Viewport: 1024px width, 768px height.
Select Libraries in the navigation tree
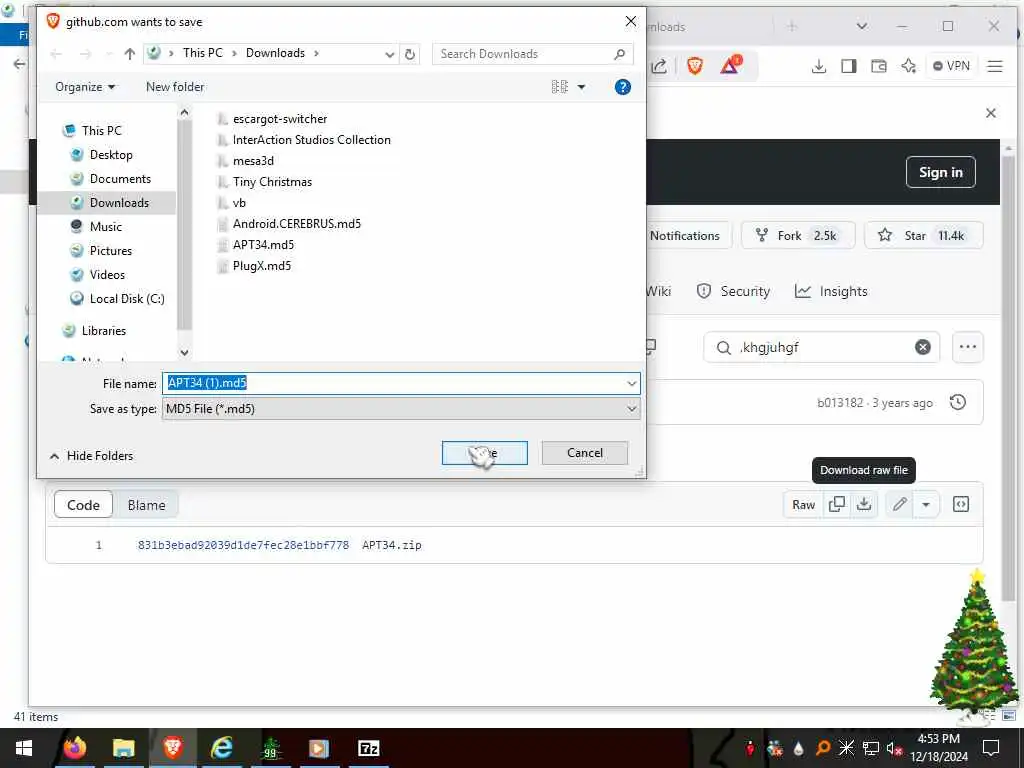pyautogui.click(x=103, y=330)
